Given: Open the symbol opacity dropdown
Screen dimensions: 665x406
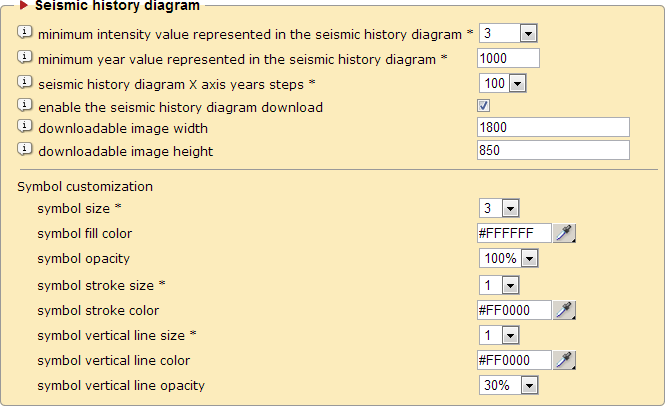Looking at the screenshot, I should (509, 259).
